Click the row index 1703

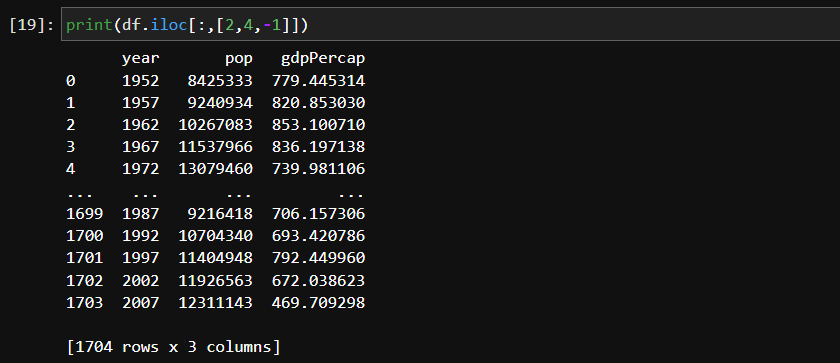85,303
